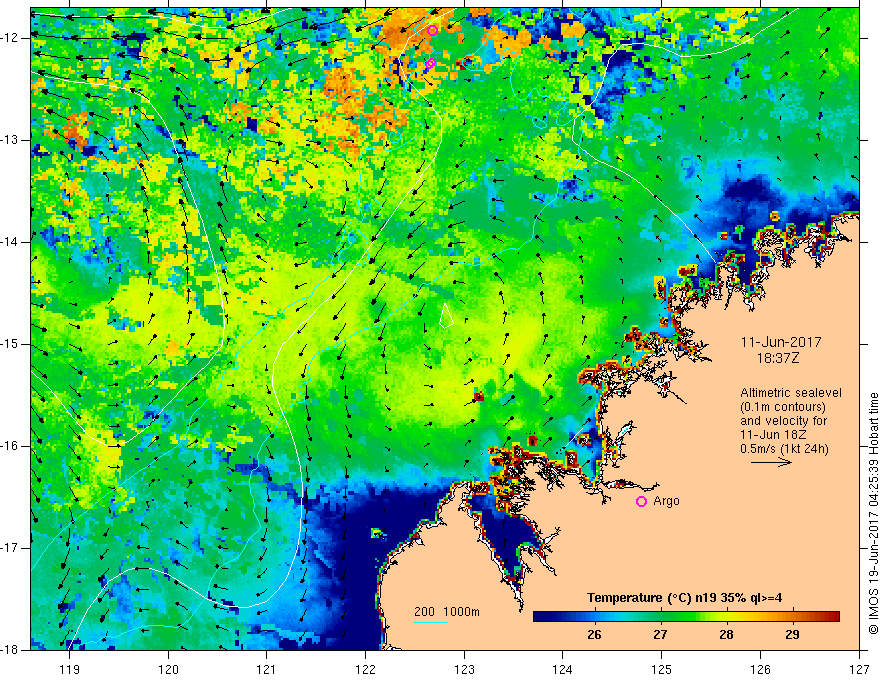This screenshot has width=880, height=680.
Task: Click the IMOS copyright timestamp text
Action: (873, 513)
